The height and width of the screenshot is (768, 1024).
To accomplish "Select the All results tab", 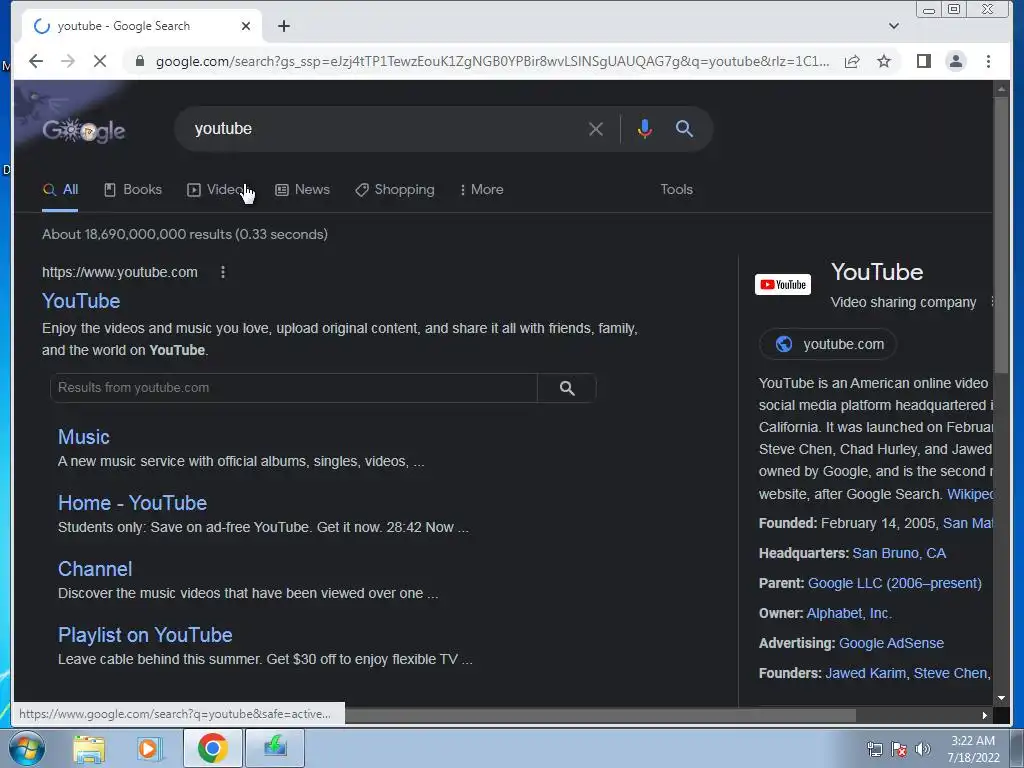I will pos(60,189).
